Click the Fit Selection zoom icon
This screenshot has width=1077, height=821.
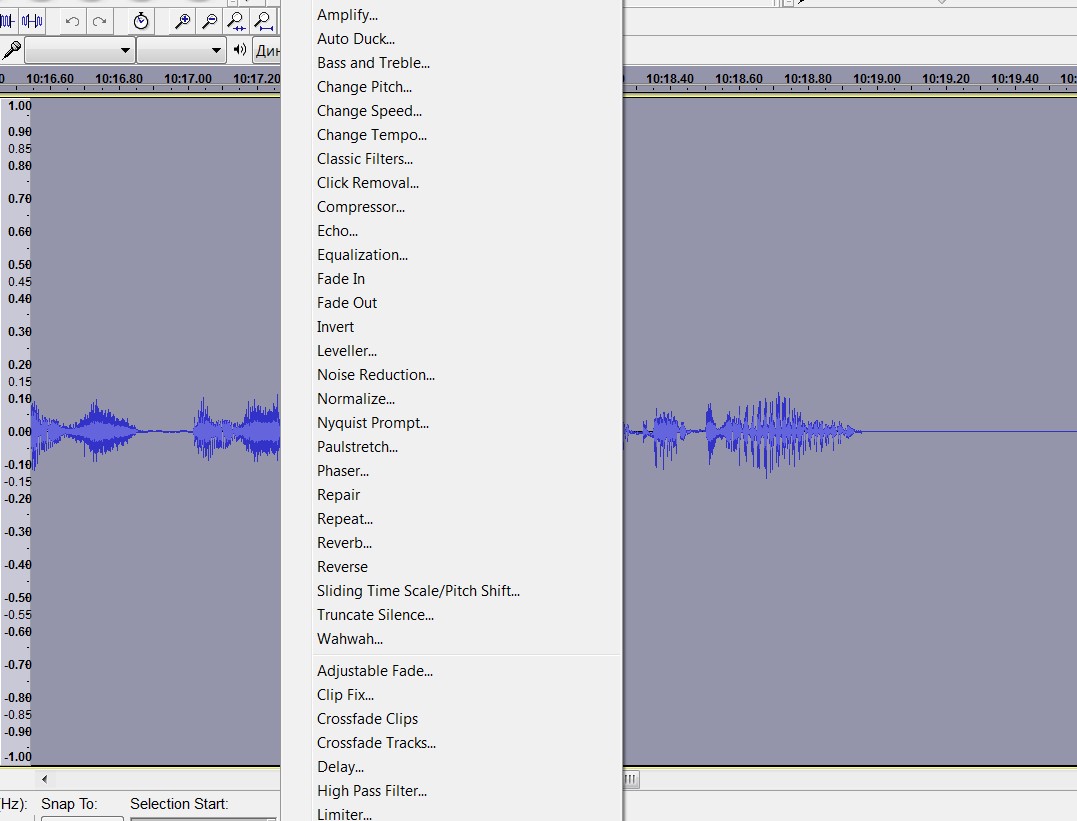[x=237, y=21]
